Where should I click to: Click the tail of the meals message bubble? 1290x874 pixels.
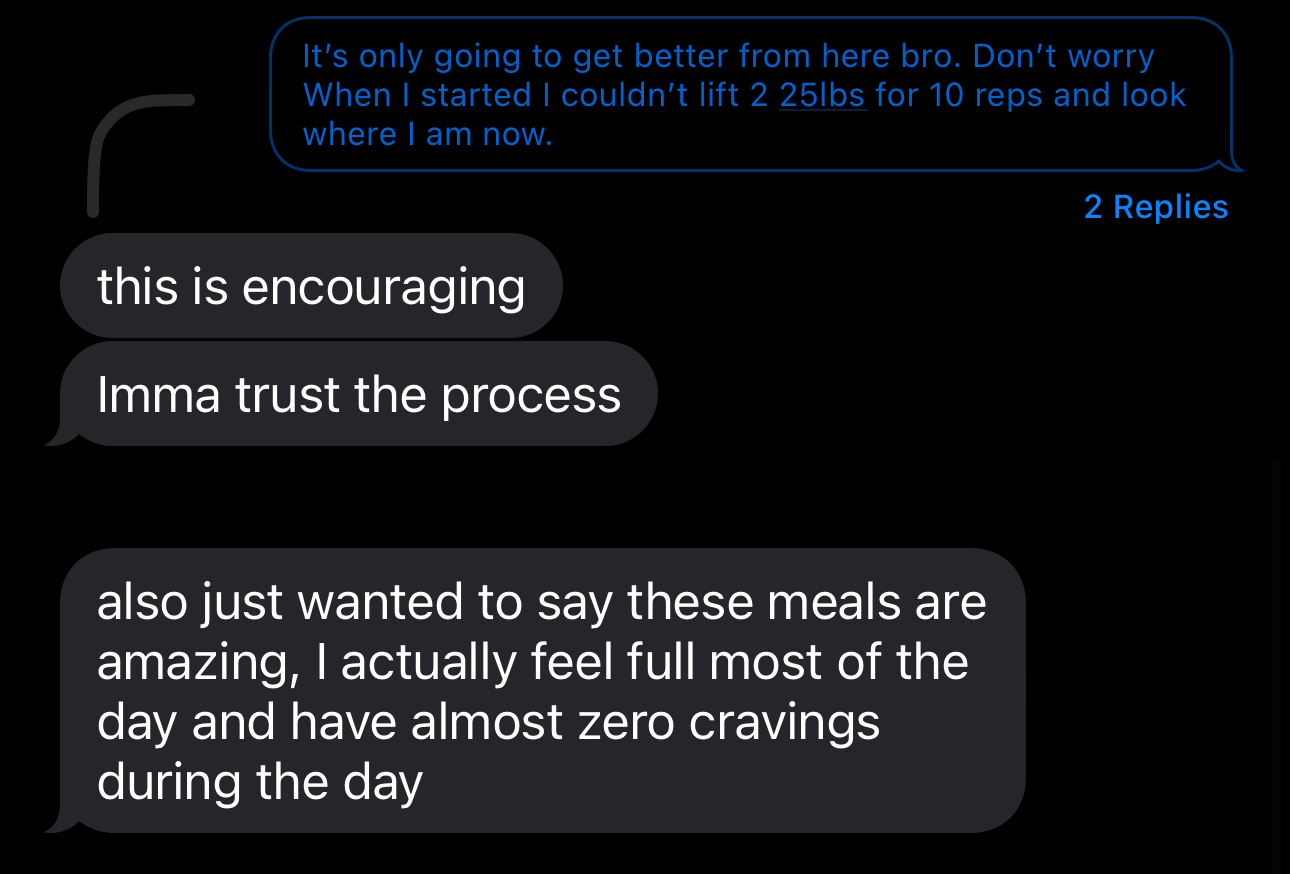58,823
